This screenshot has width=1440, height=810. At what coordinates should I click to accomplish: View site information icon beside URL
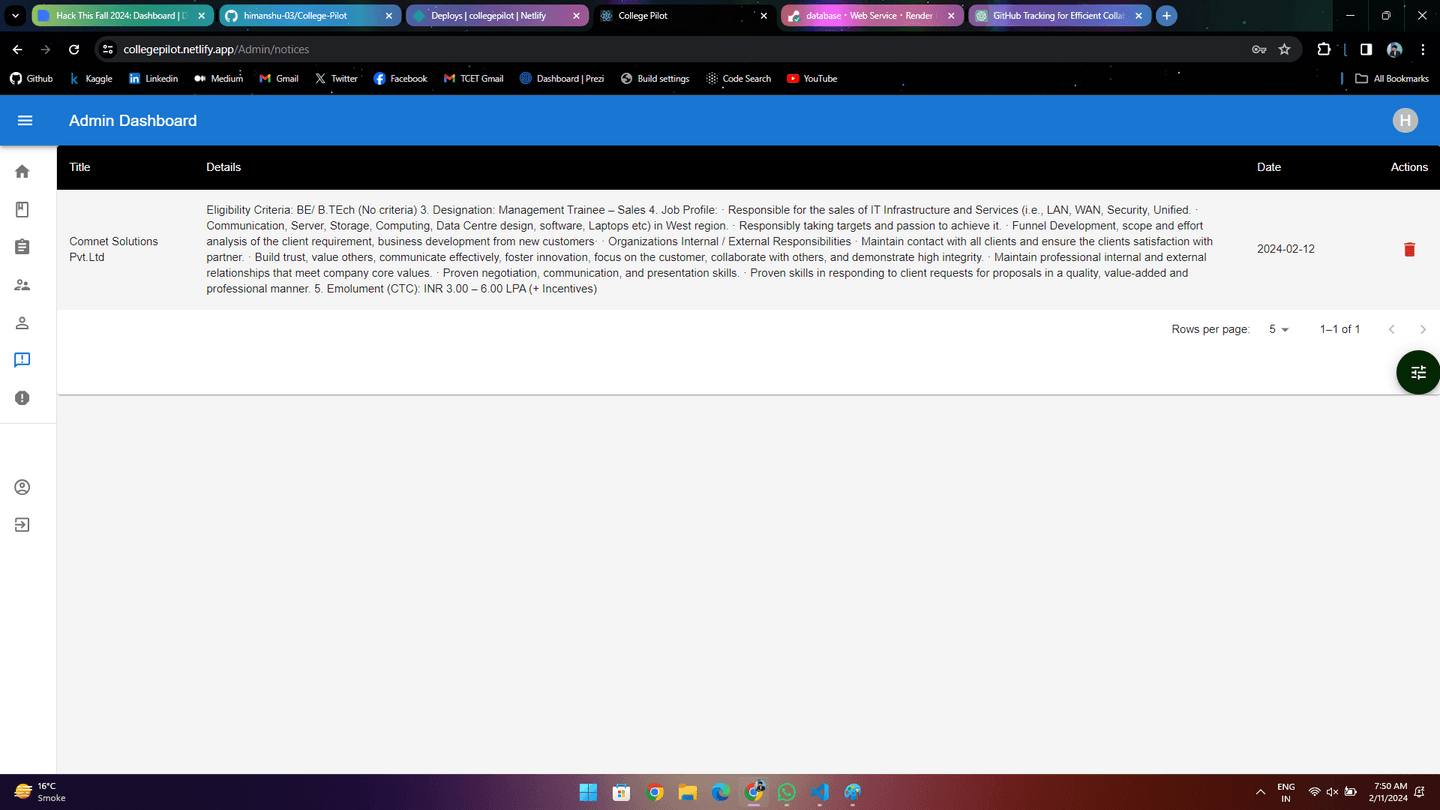(x=108, y=49)
